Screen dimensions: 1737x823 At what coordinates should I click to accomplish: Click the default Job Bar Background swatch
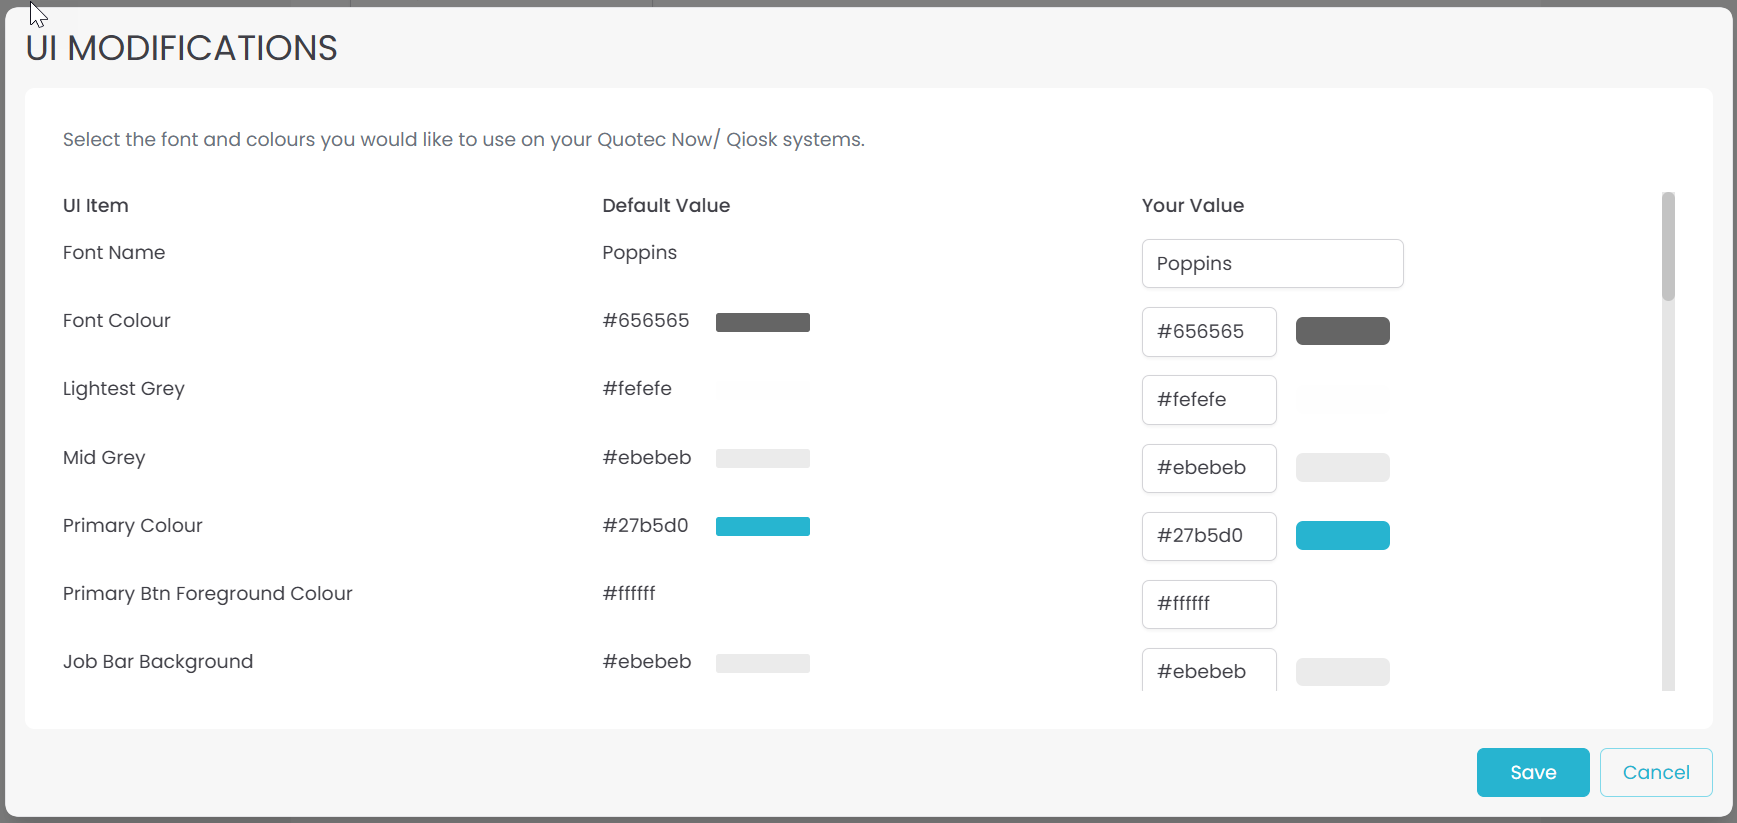pyautogui.click(x=762, y=662)
